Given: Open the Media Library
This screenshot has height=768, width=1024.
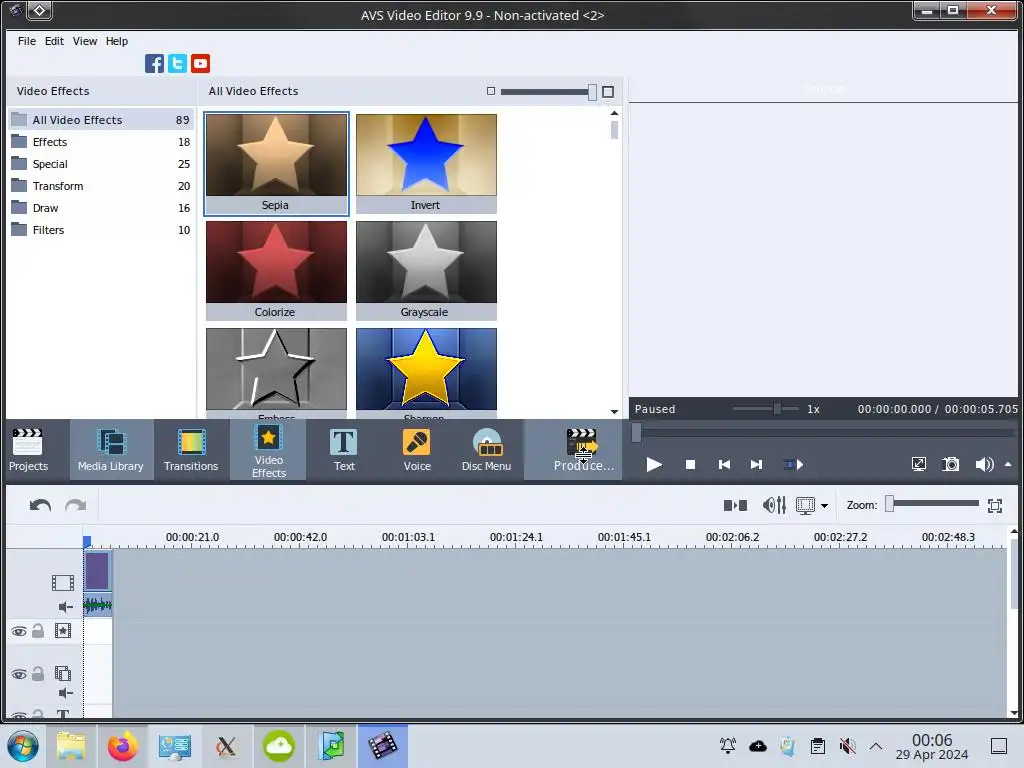Looking at the screenshot, I should 110,450.
